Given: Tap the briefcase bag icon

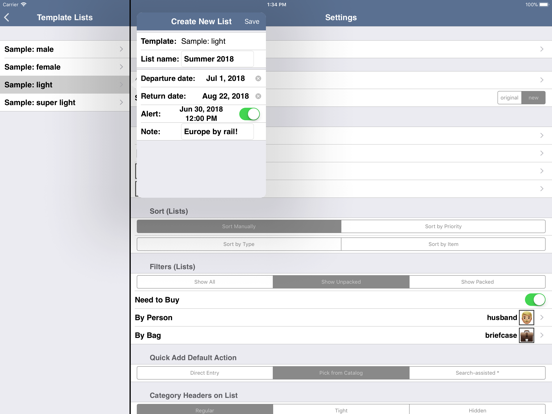Looking at the screenshot, I should 527,335.
